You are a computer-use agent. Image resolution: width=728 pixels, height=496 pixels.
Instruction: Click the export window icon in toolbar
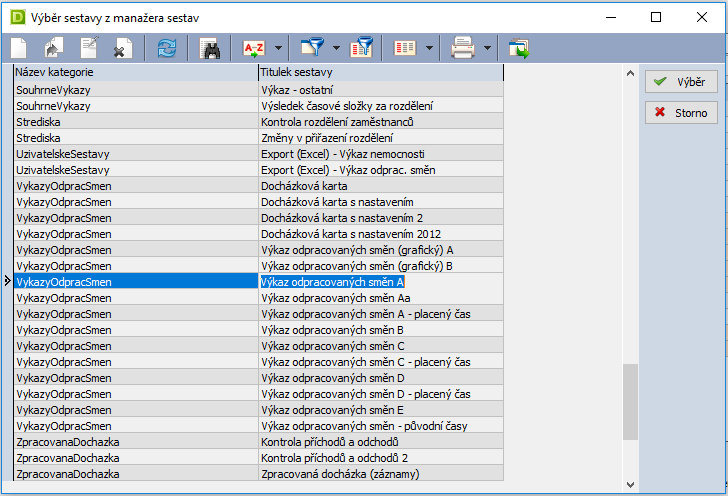(x=517, y=48)
